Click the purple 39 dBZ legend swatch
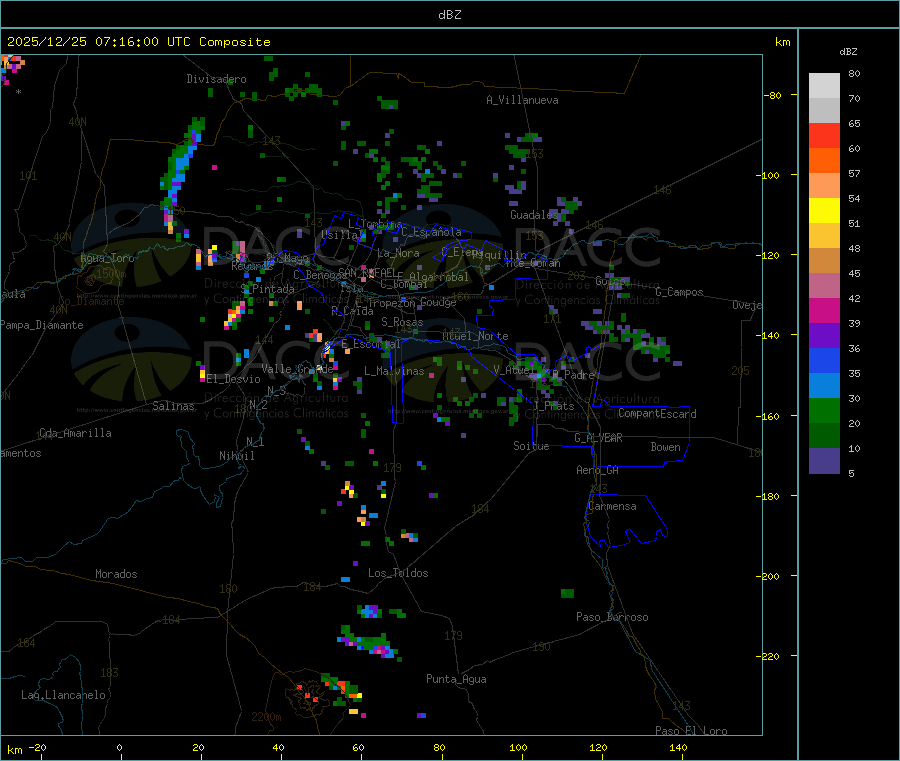This screenshot has width=900, height=761. tap(824, 335)
